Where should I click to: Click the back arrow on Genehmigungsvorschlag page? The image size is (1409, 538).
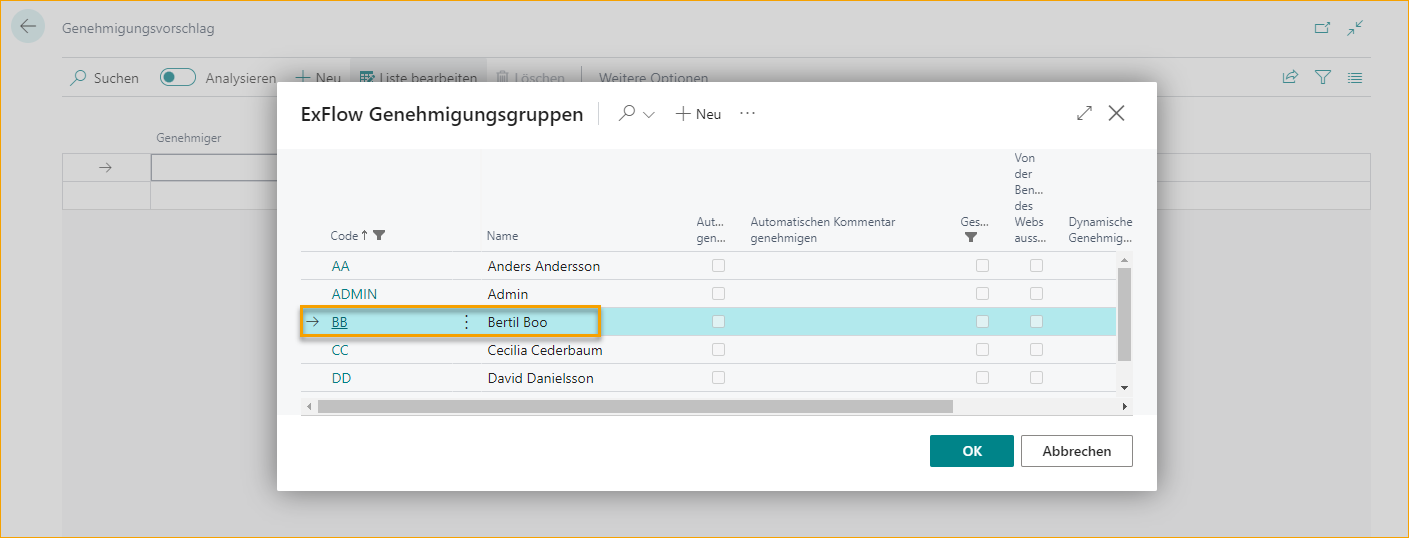(28, 27)
